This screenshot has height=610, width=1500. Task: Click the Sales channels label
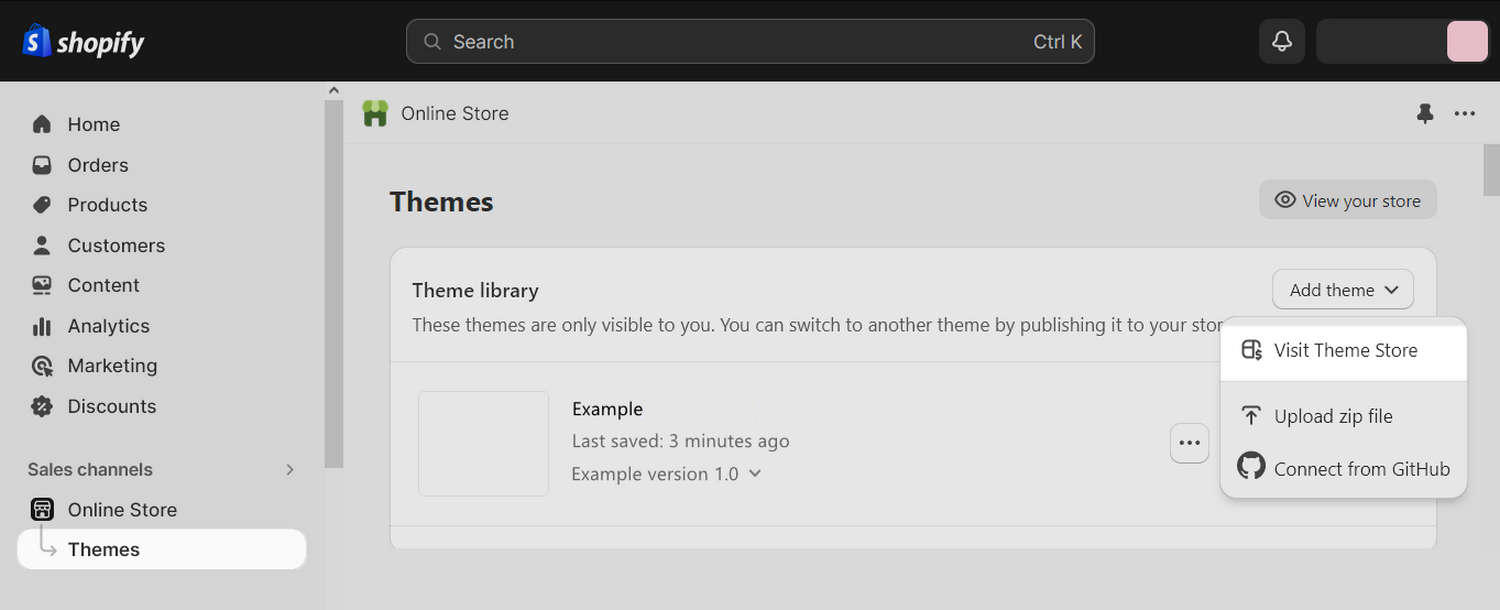[x=90, y=469]
